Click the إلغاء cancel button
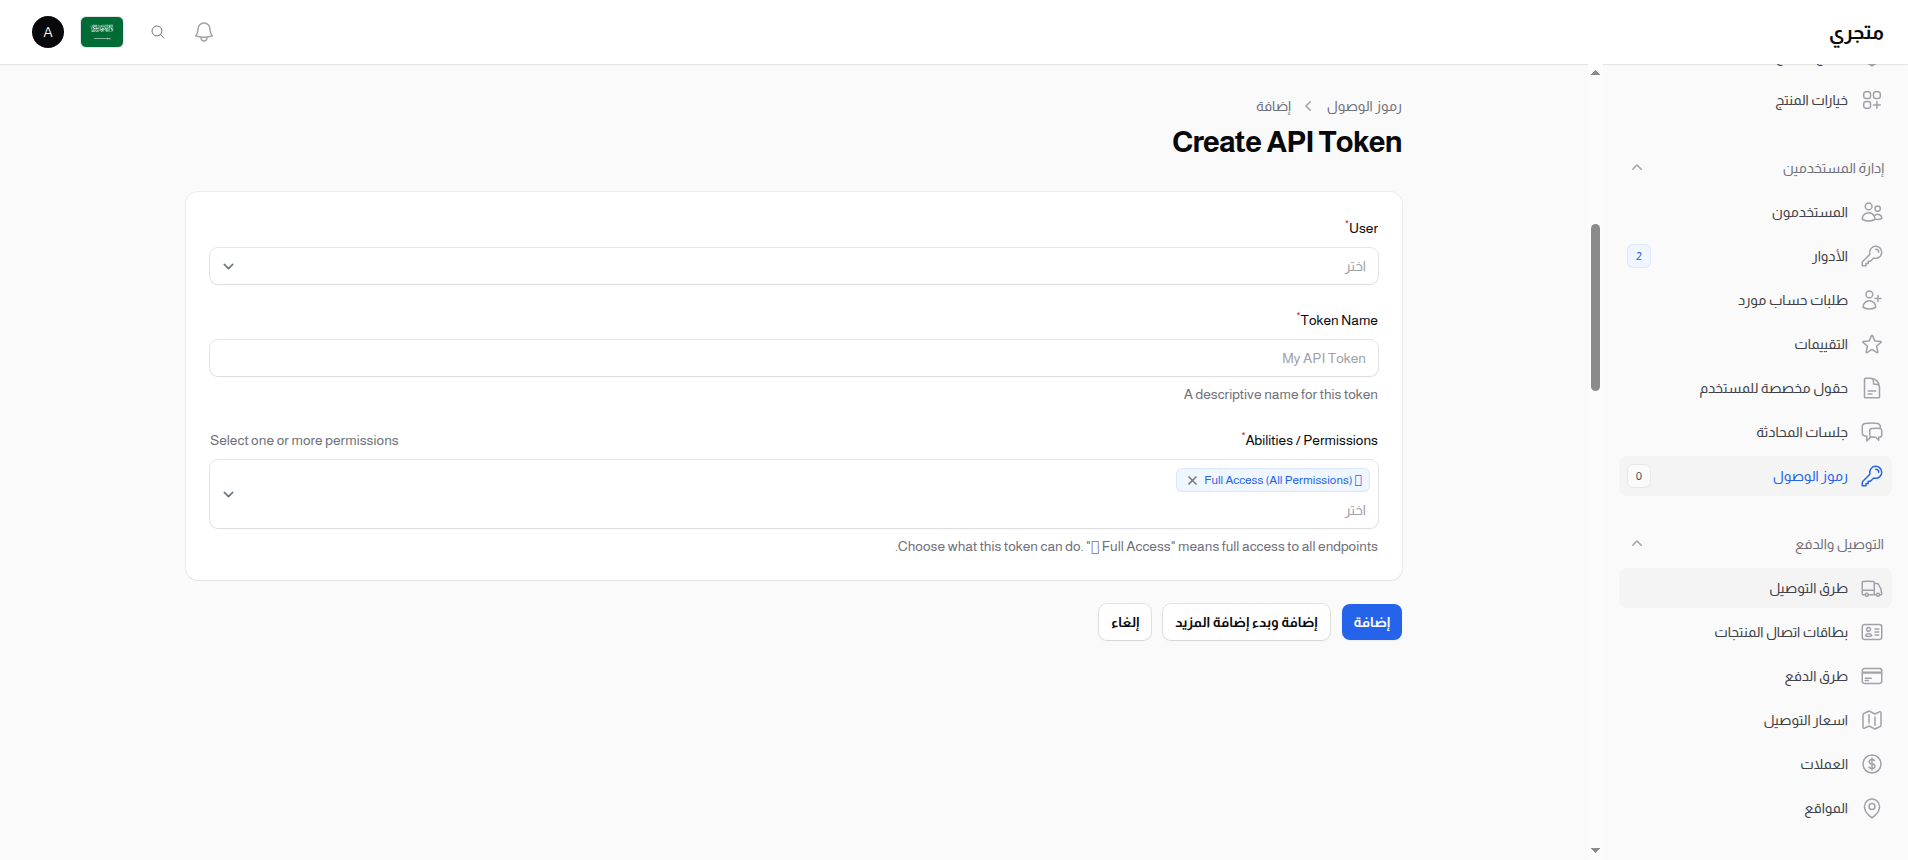 [1125, 622]
